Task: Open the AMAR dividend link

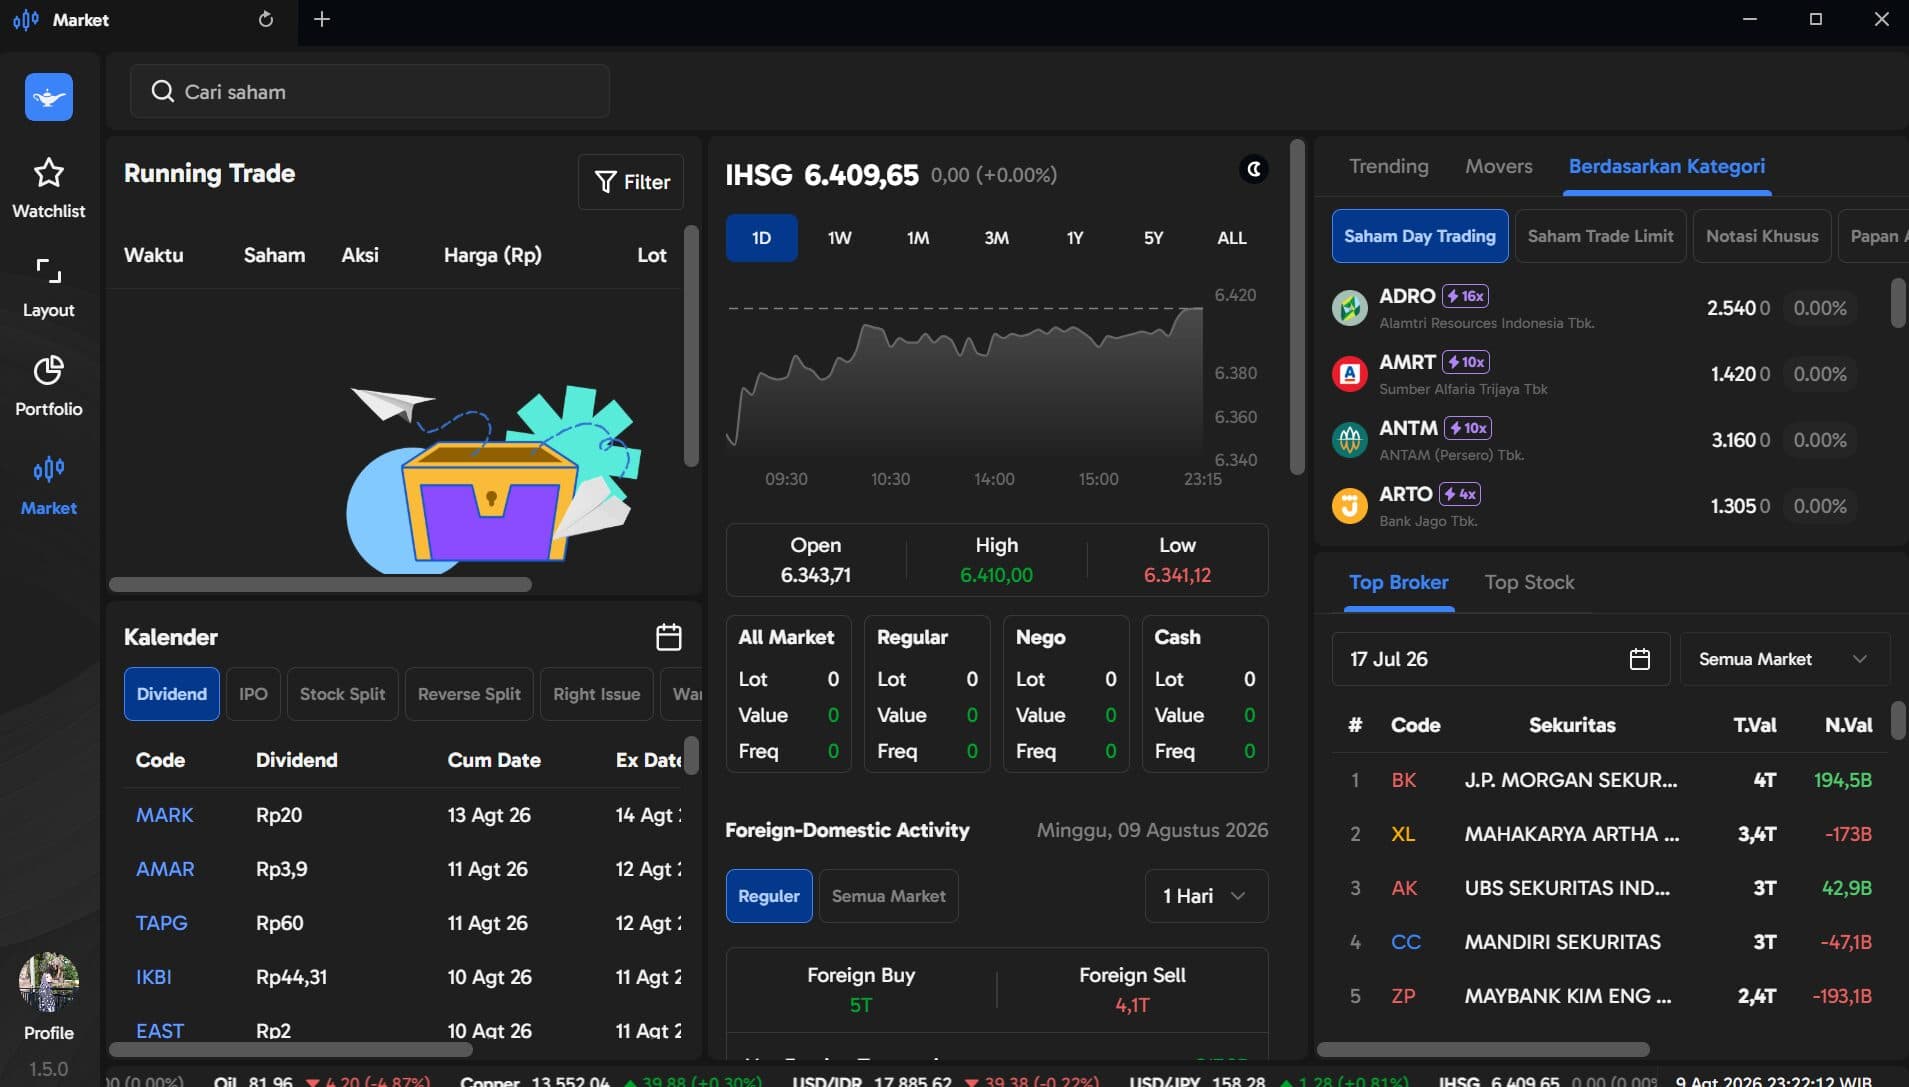Action: pos(165,869)
